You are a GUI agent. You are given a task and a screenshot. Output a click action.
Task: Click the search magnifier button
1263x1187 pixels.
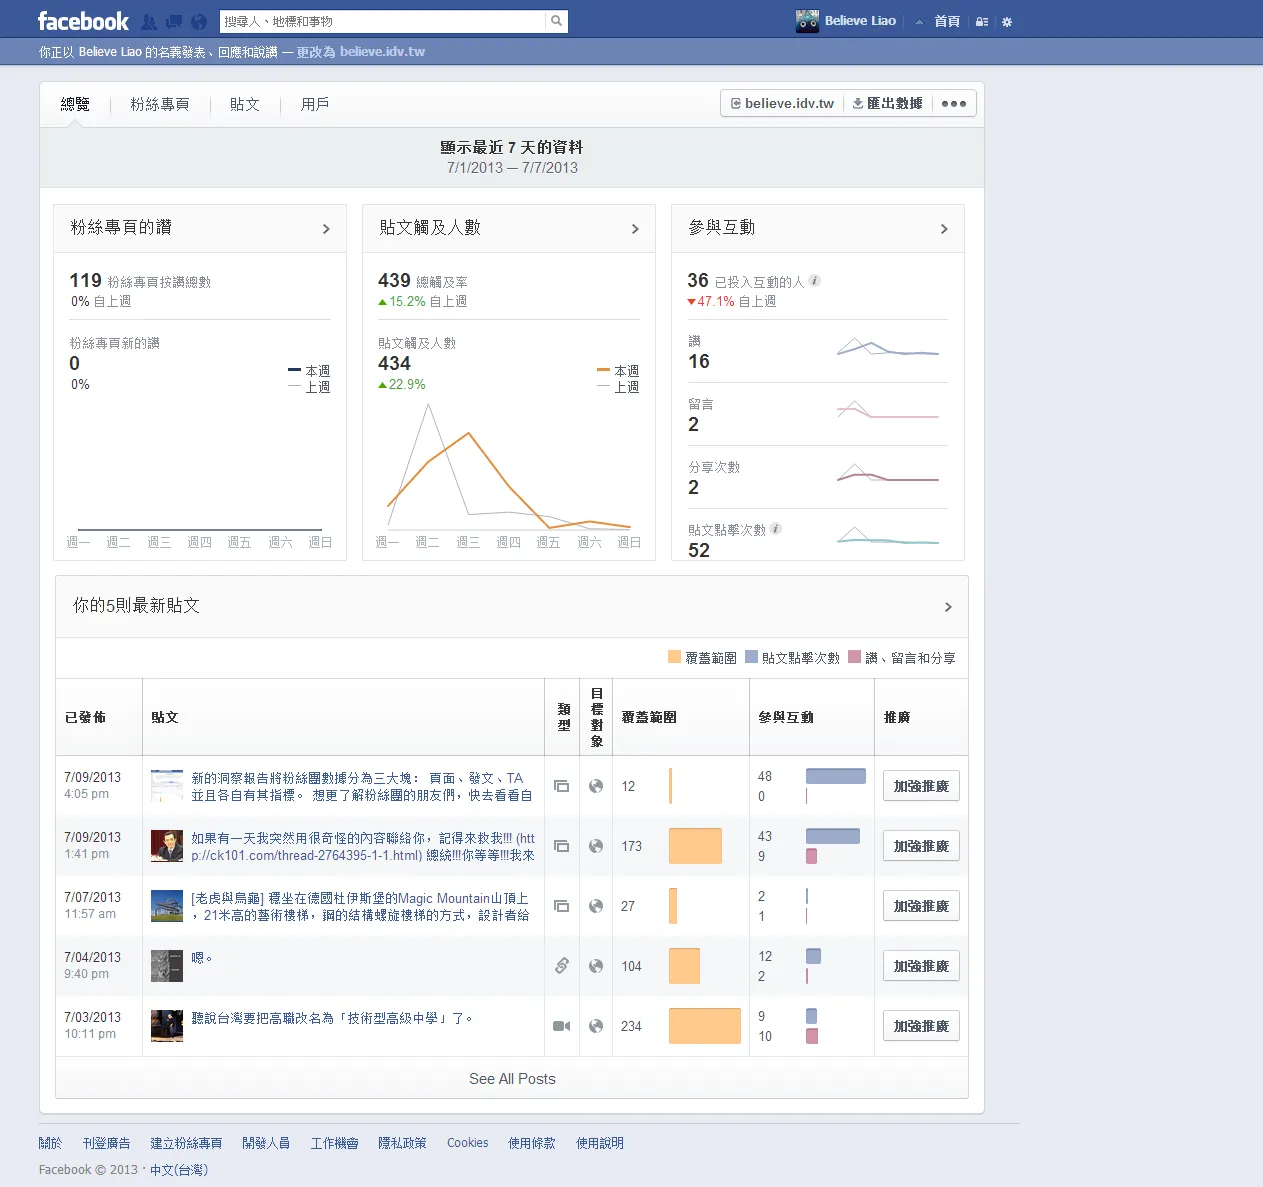[x=557, y=21]
